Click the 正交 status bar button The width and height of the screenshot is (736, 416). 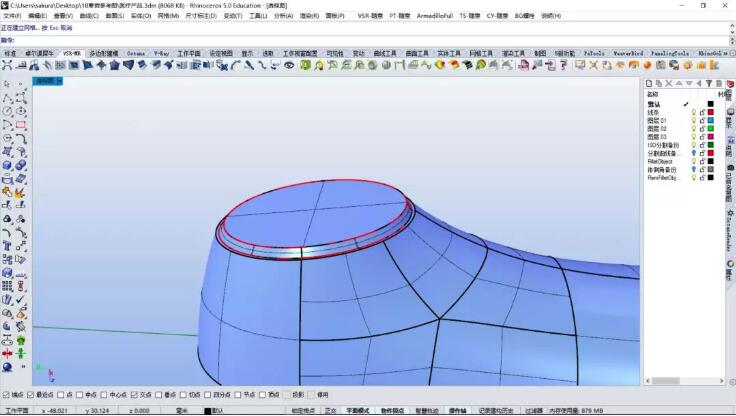coord(330,410)
